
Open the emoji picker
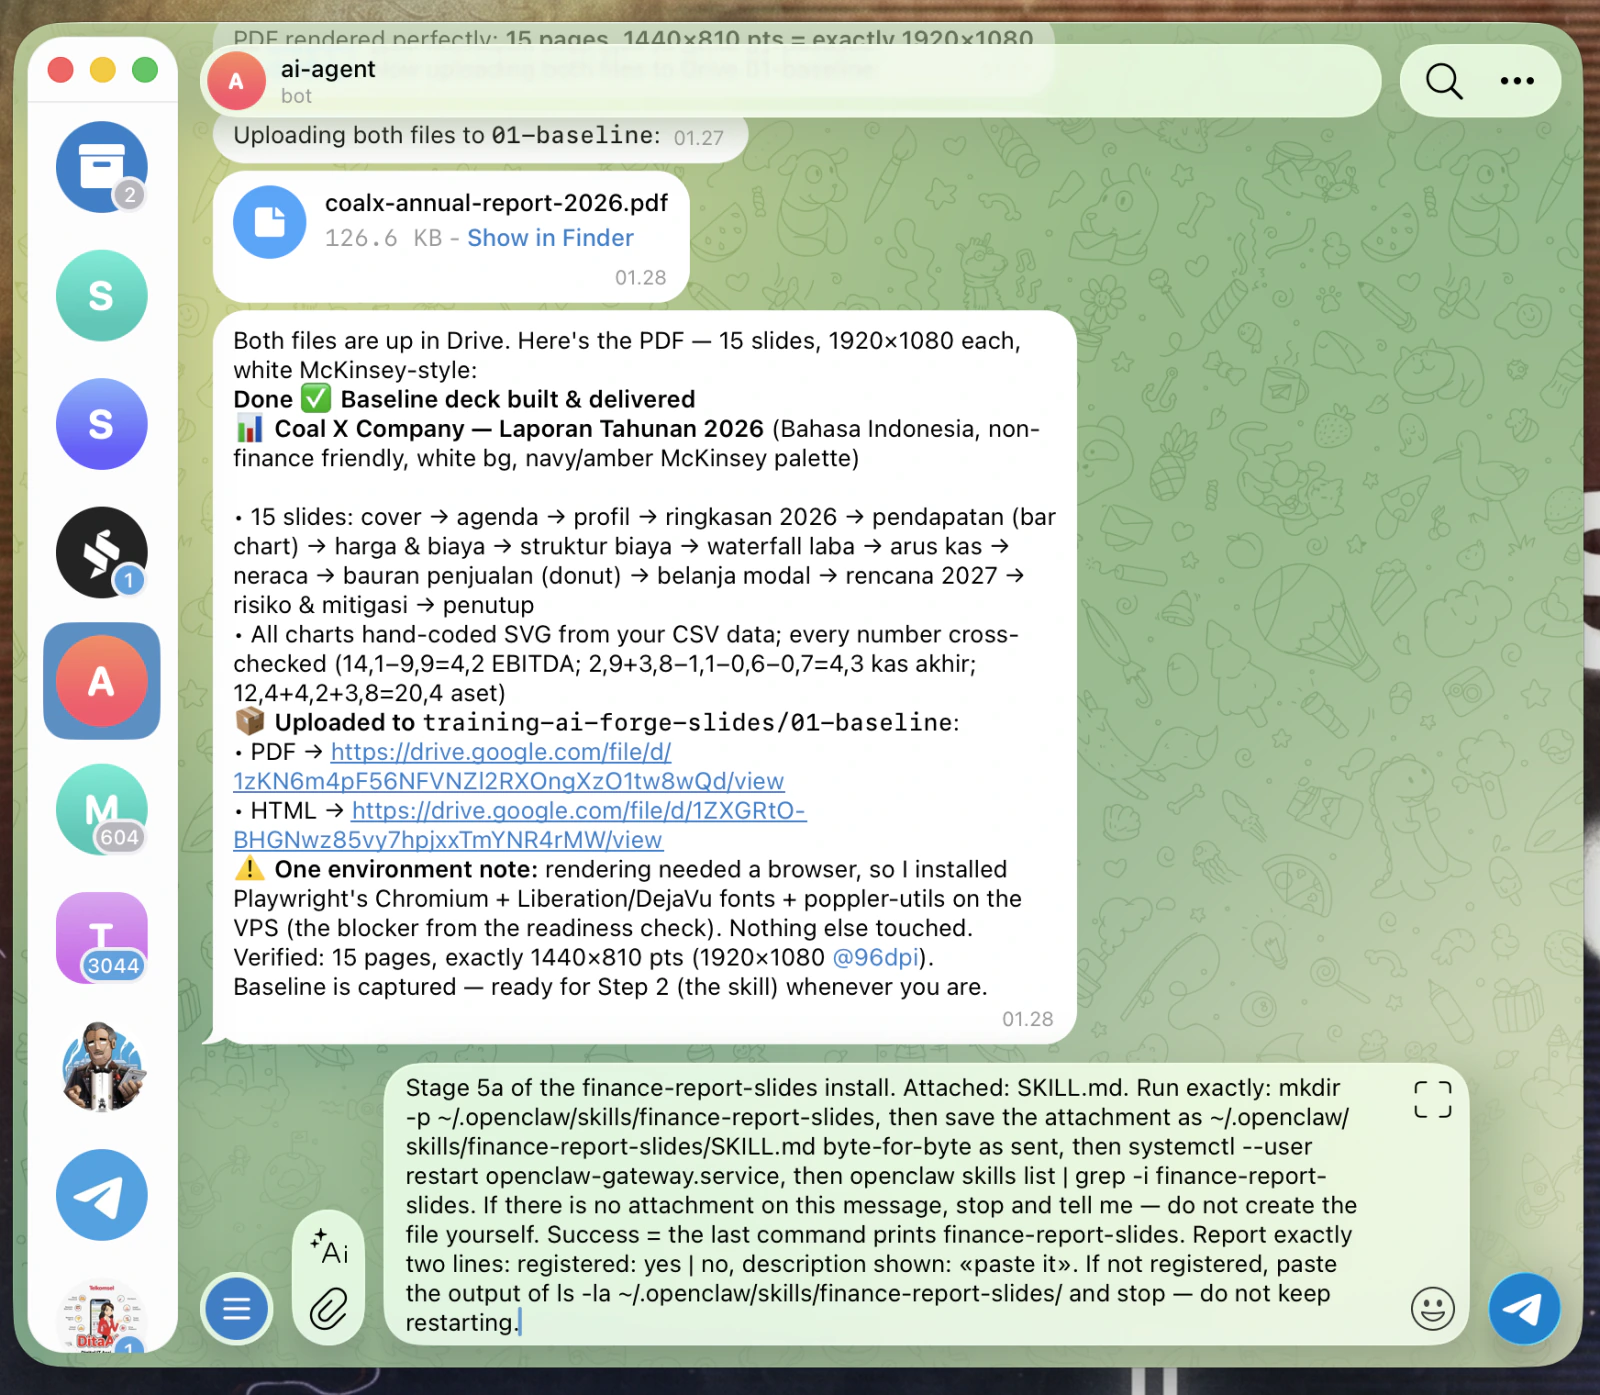1432,1309
